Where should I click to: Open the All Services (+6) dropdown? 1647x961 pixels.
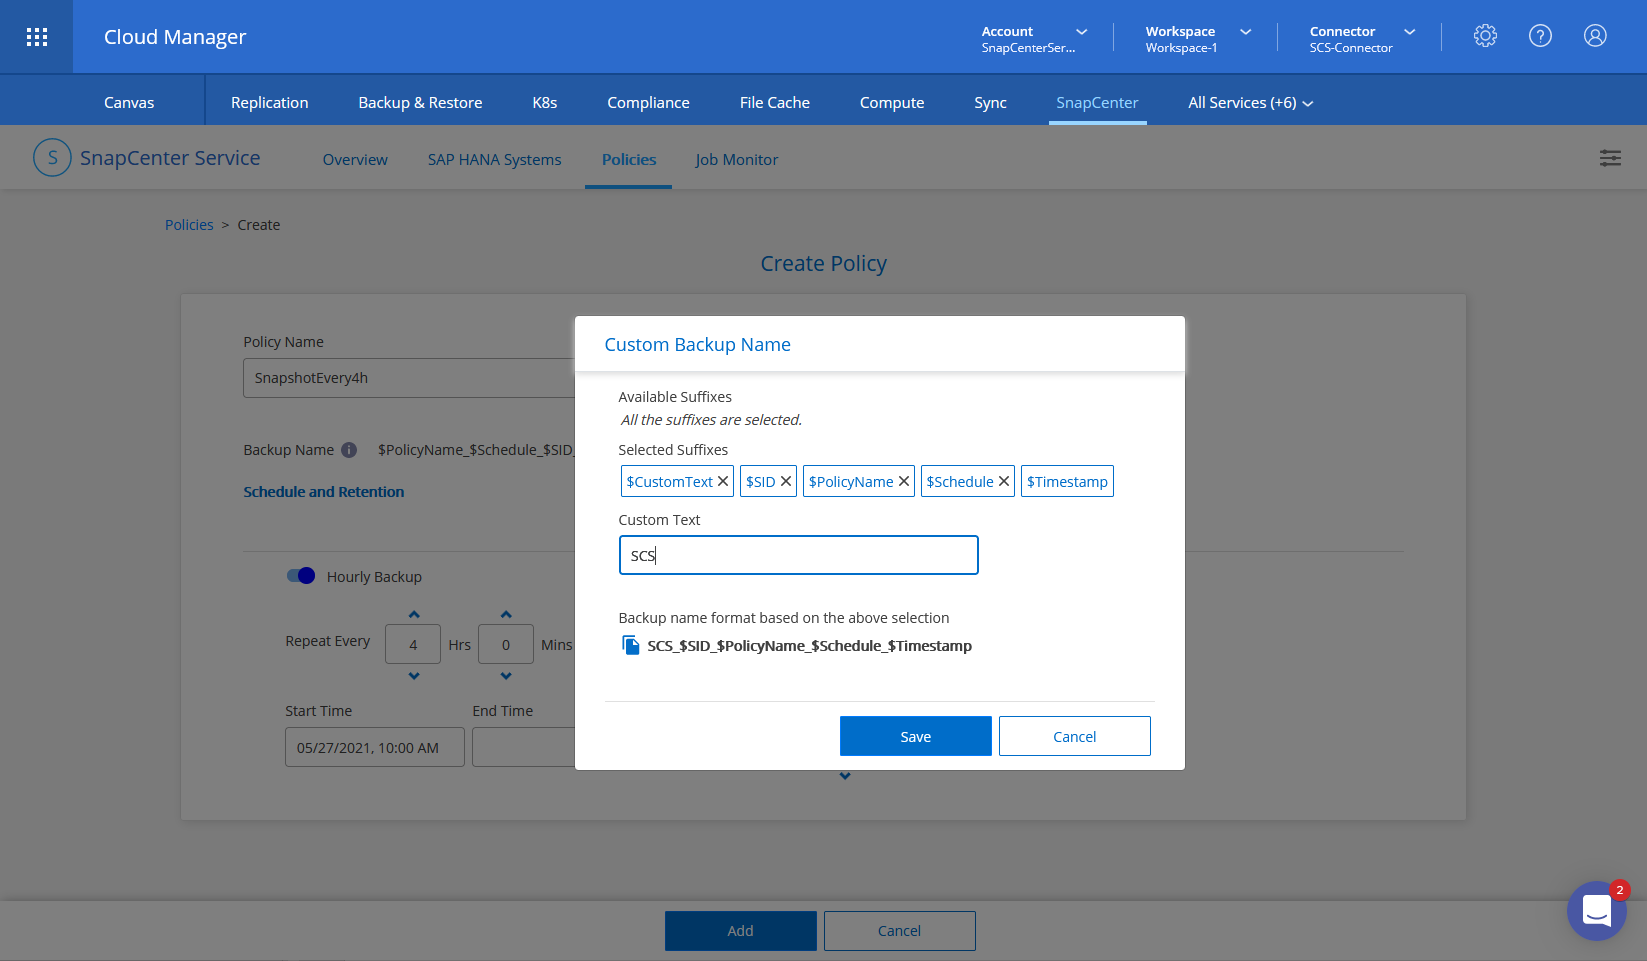tap(1250, 103)
